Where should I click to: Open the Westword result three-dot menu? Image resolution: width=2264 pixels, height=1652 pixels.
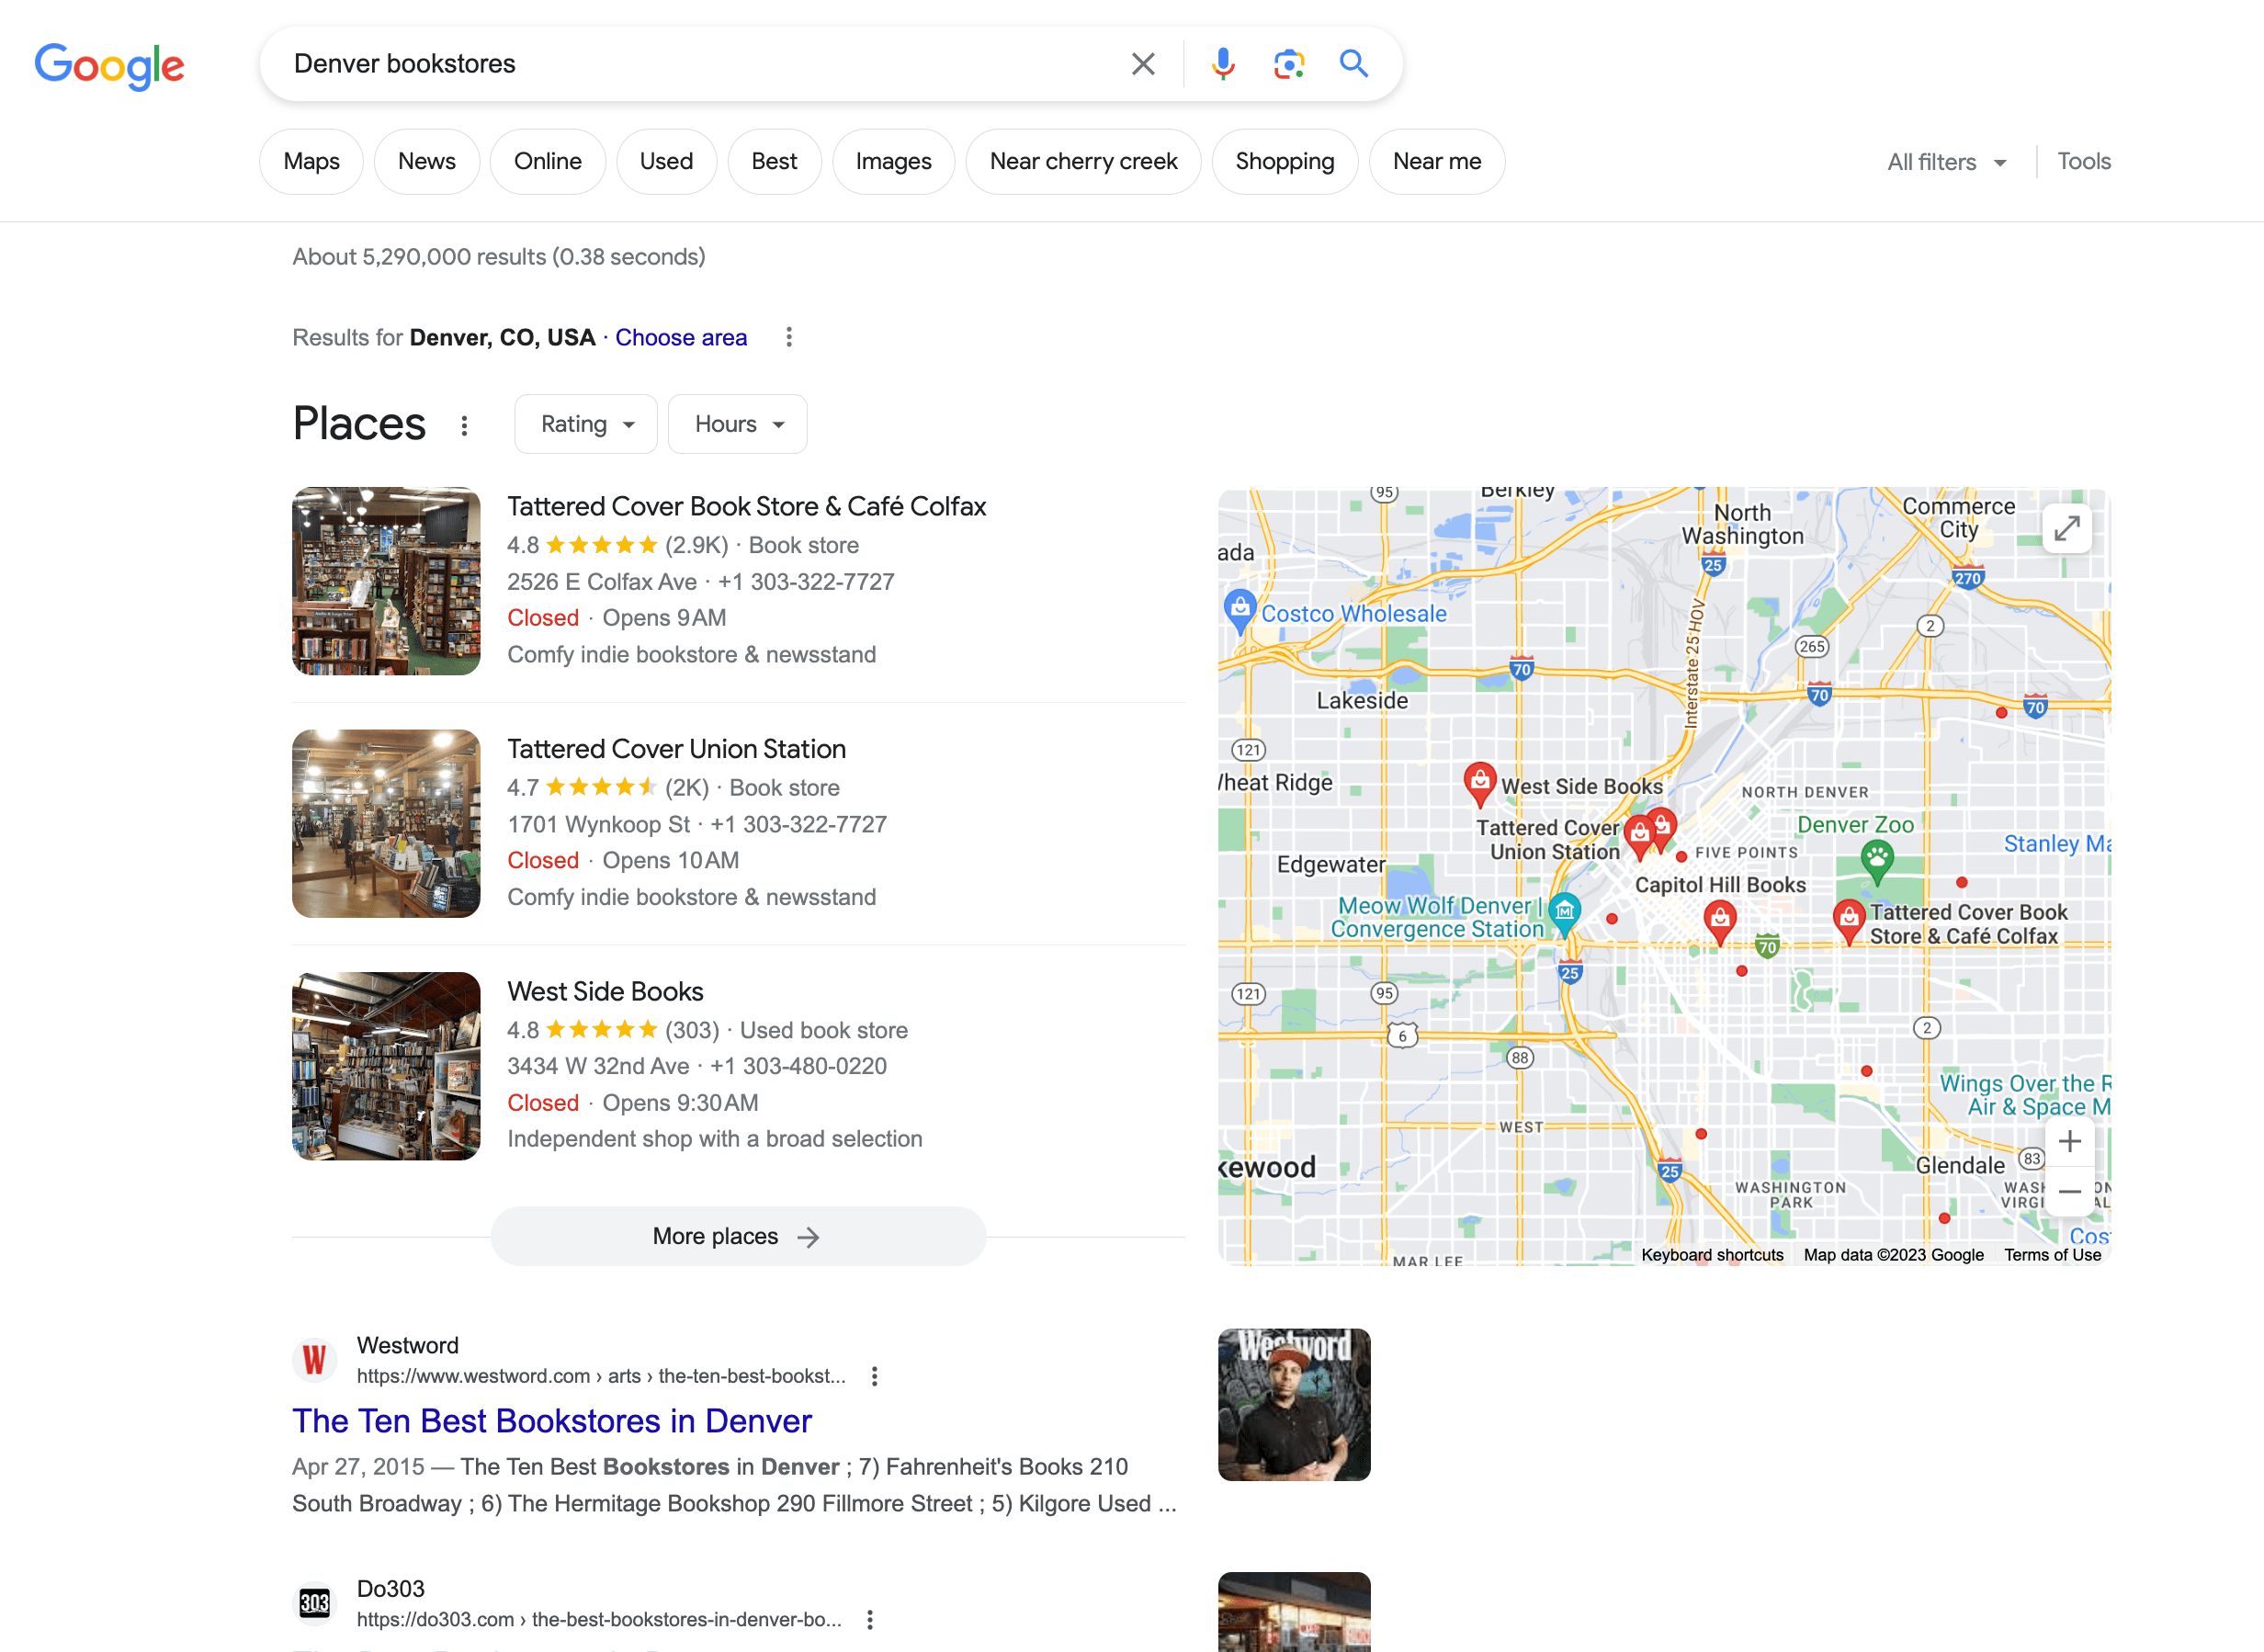[875, 1376]
